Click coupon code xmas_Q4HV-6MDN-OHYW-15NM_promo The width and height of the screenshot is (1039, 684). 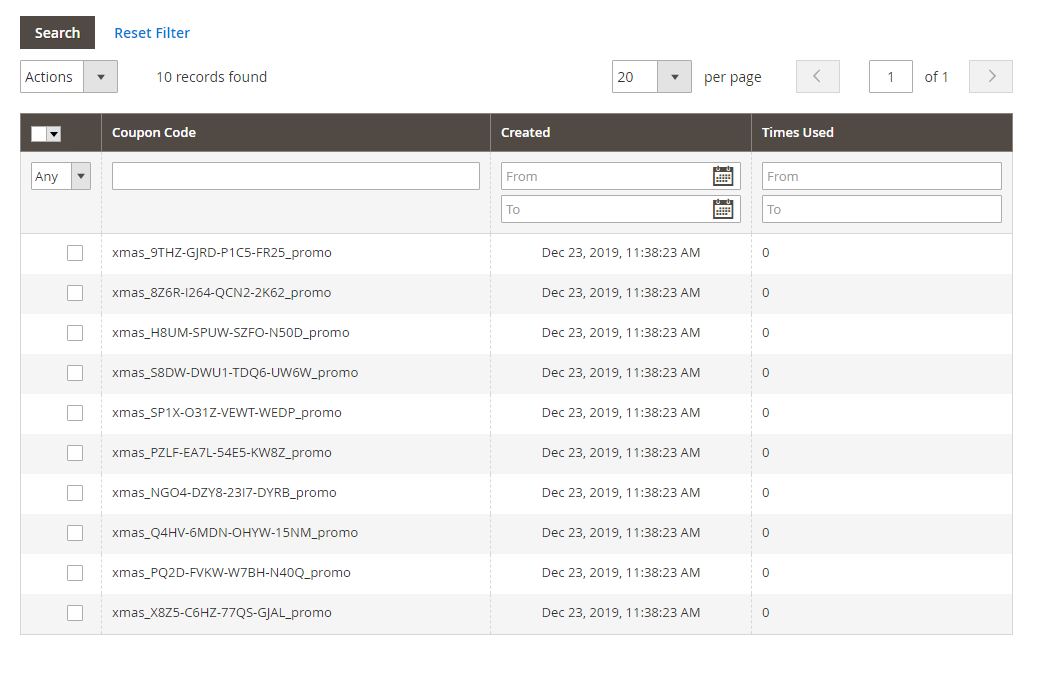coord(235,532)
